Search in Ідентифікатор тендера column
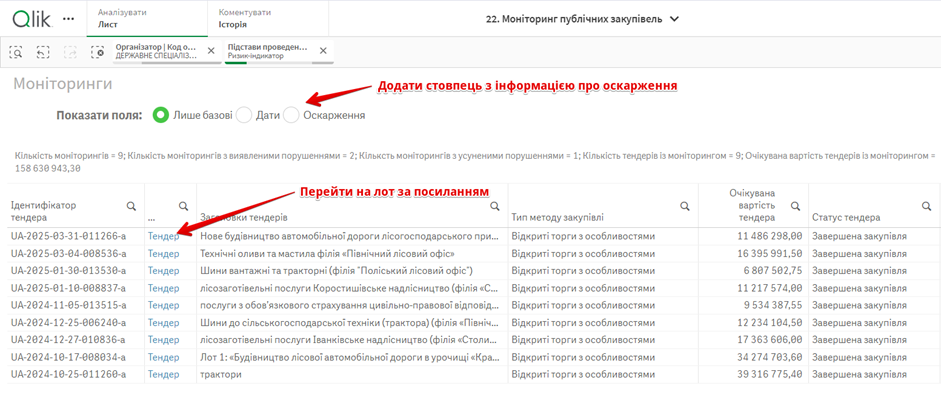Viewport: 941px width, 406px height. point(131,206)
